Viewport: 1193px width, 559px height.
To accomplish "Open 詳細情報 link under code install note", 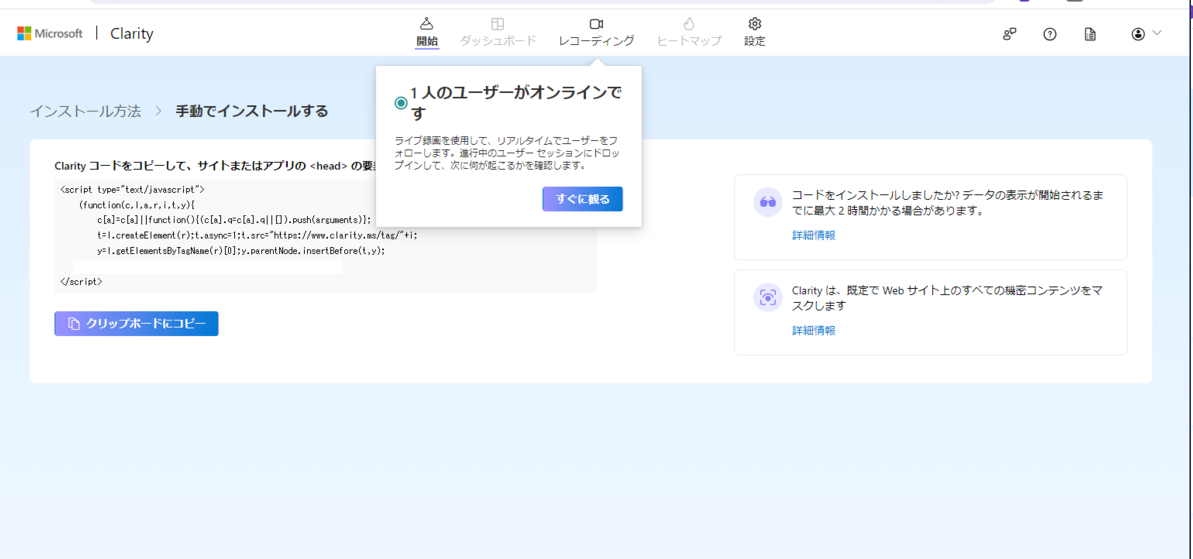I will point(813,235).
